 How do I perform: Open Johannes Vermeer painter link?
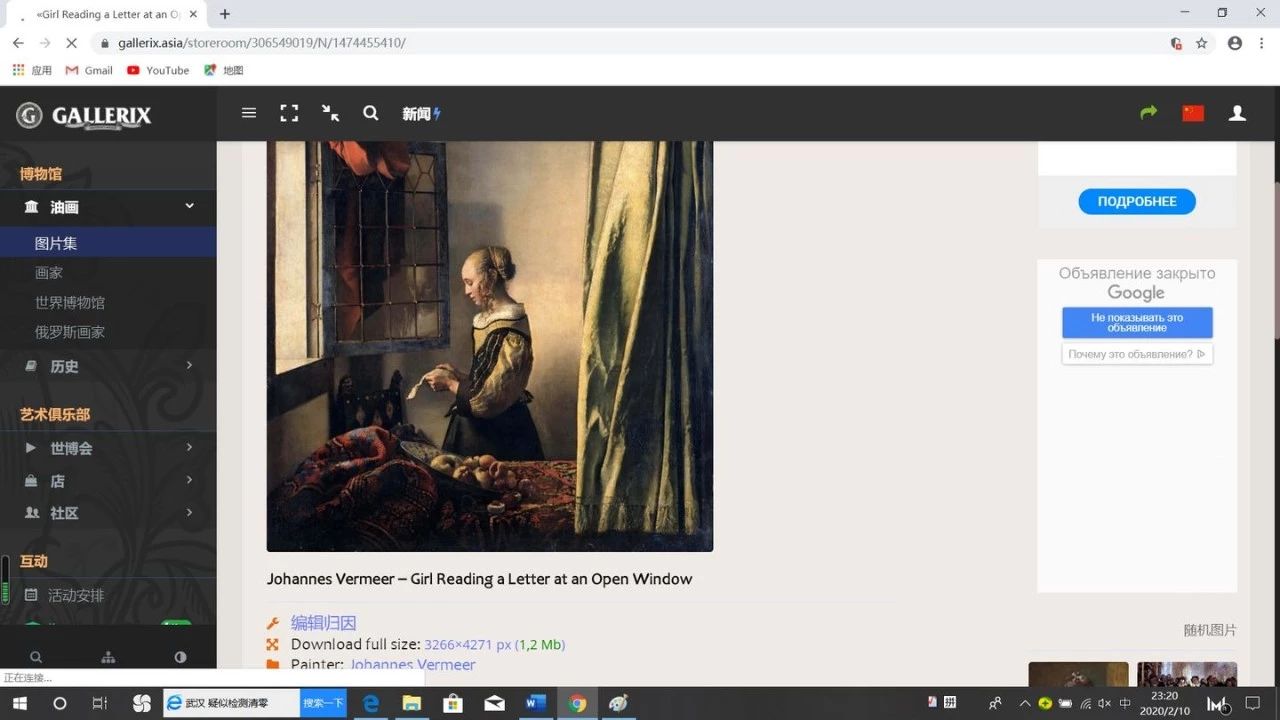(x=412, y=665)
